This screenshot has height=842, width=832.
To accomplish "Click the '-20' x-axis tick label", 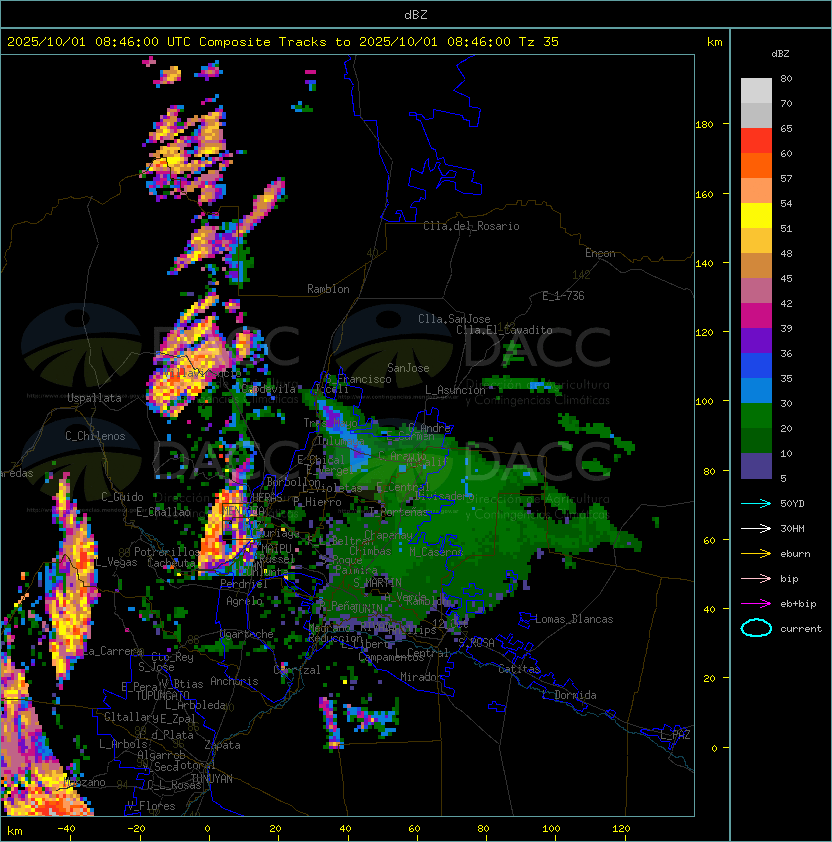I will click(136, 829).
